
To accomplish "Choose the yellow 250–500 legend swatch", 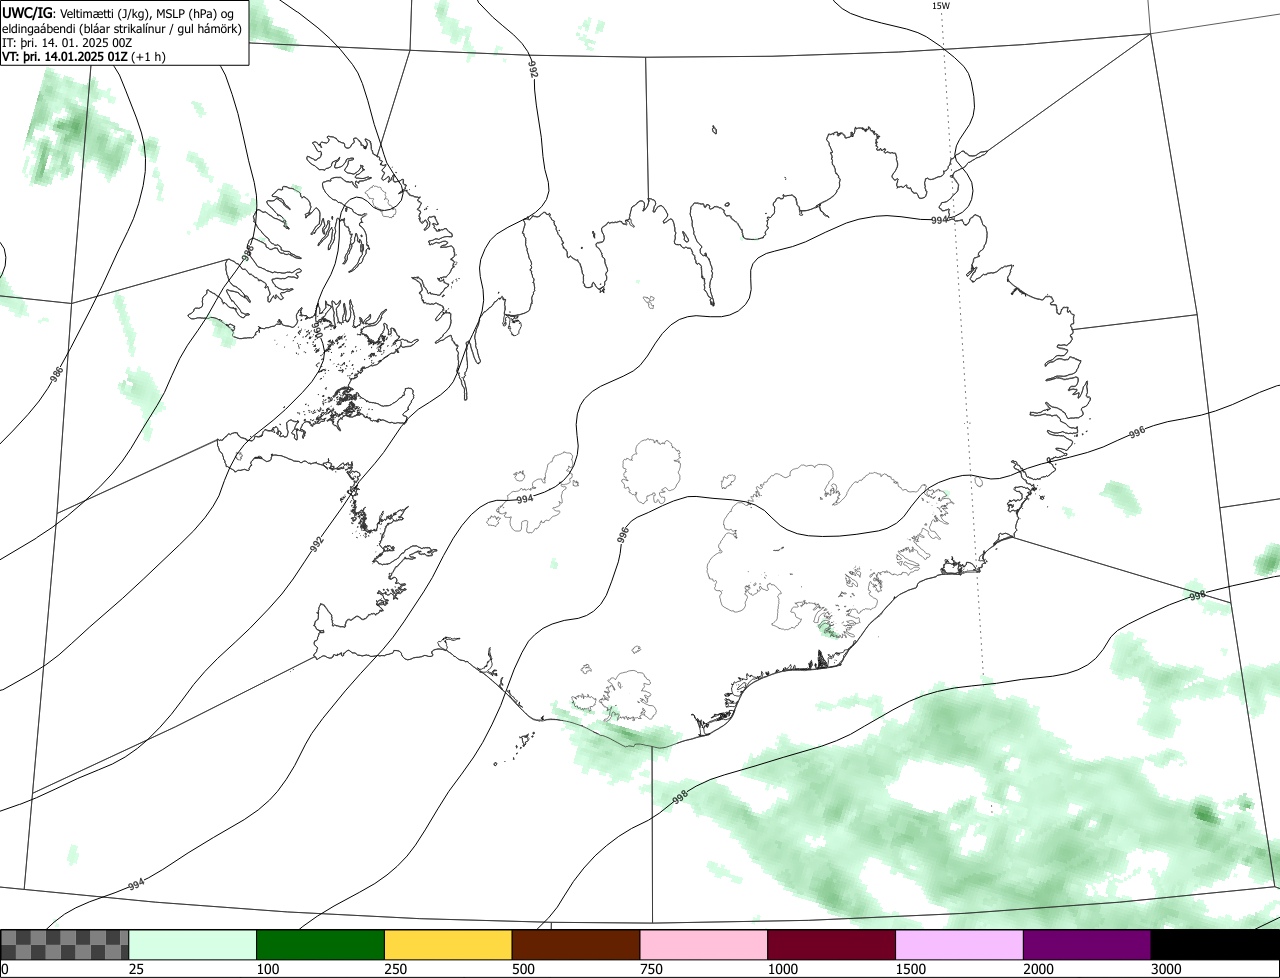I will pos(448,945).
